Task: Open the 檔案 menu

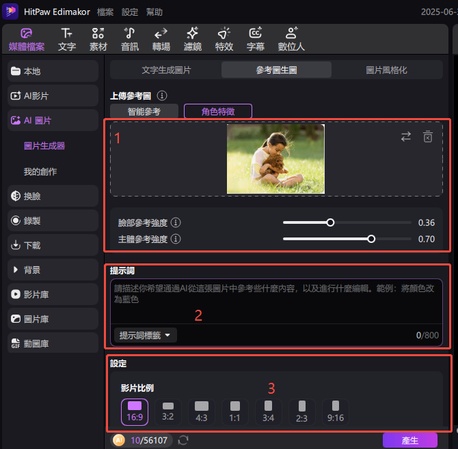Action: (x=105, y=12)
